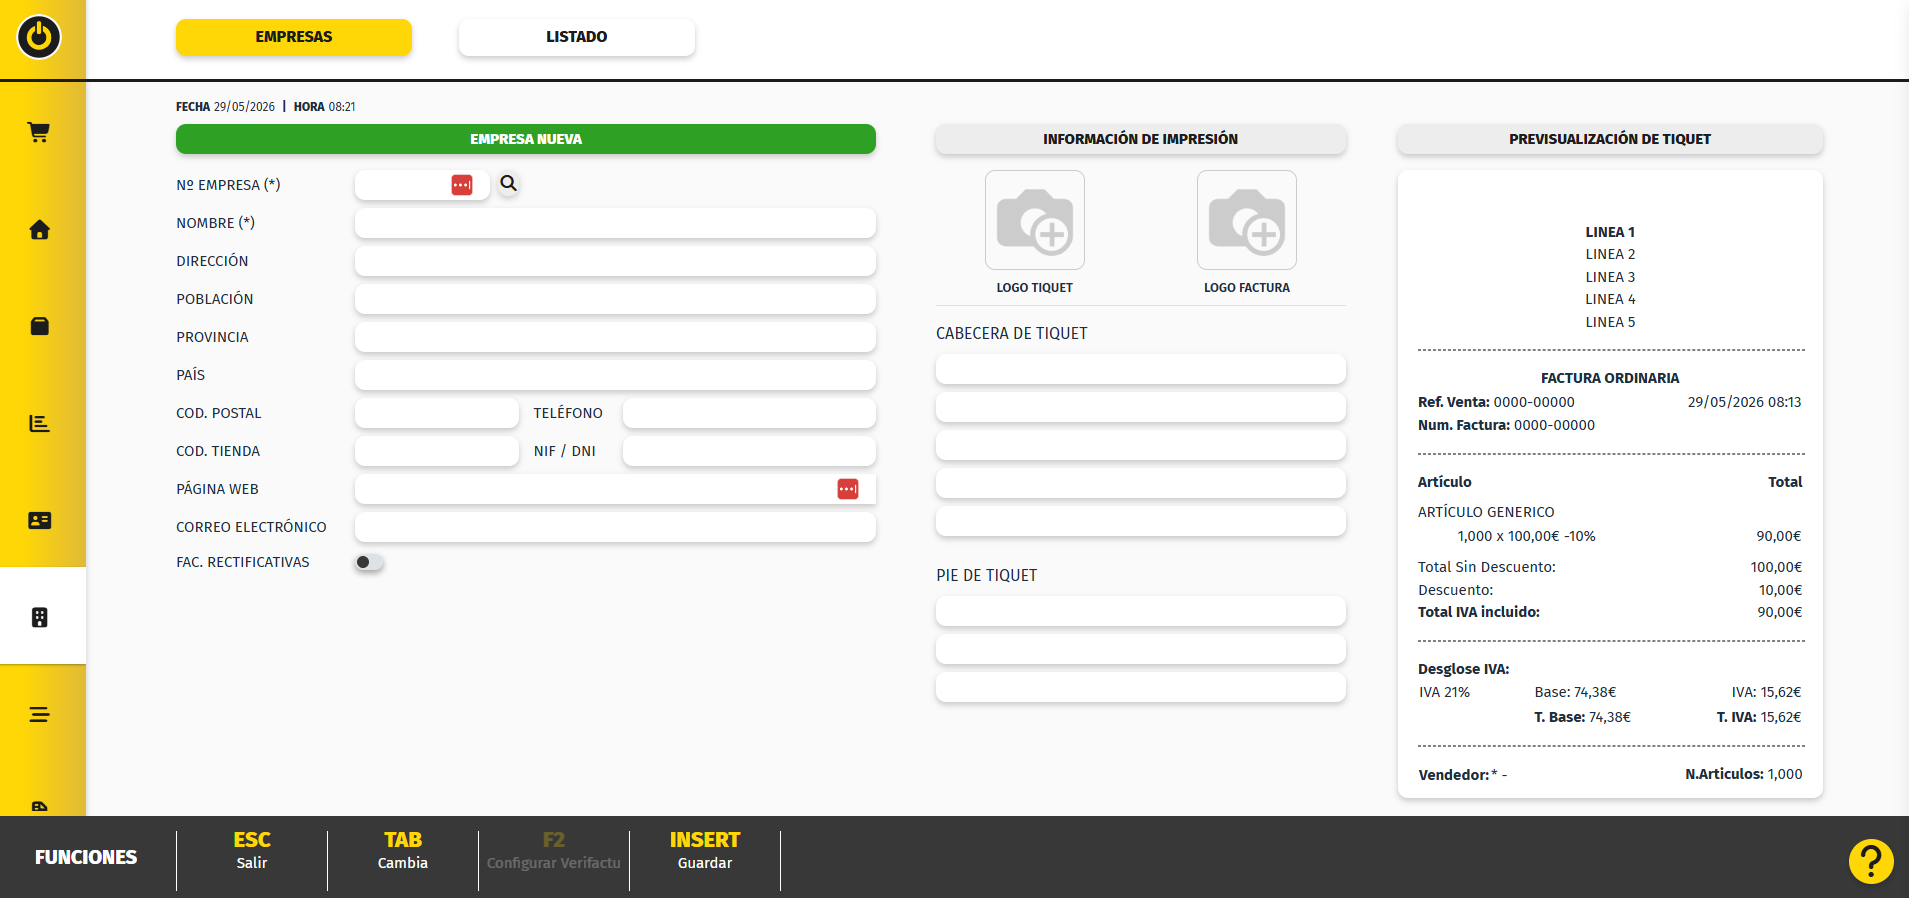Click the red dots in Página Web
The height and width of the screenshot is (898, 1909).
click(848, 489)
